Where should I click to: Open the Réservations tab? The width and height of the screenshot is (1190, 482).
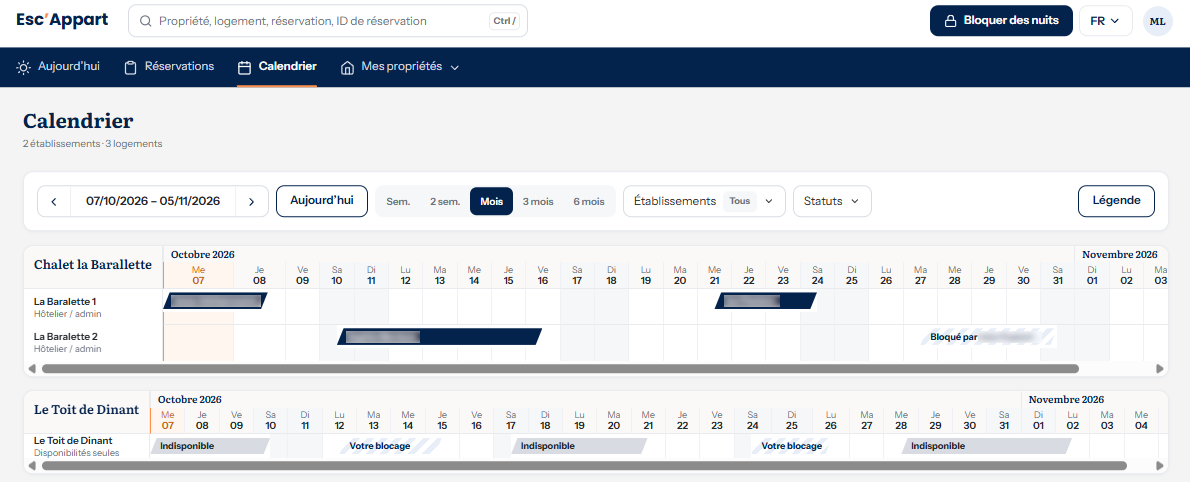click(169, 67)
